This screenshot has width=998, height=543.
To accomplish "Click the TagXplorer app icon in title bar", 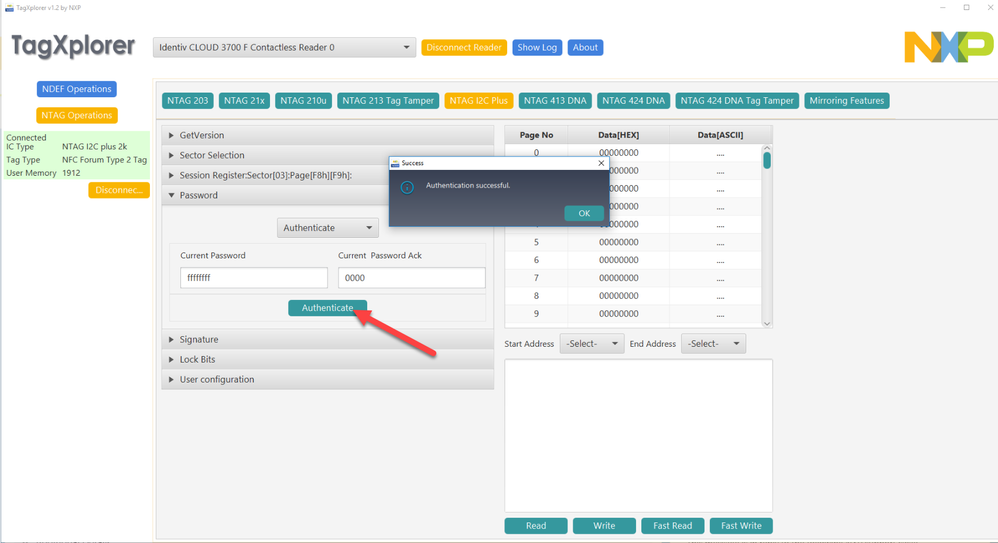I will click(x=9, y=8).
